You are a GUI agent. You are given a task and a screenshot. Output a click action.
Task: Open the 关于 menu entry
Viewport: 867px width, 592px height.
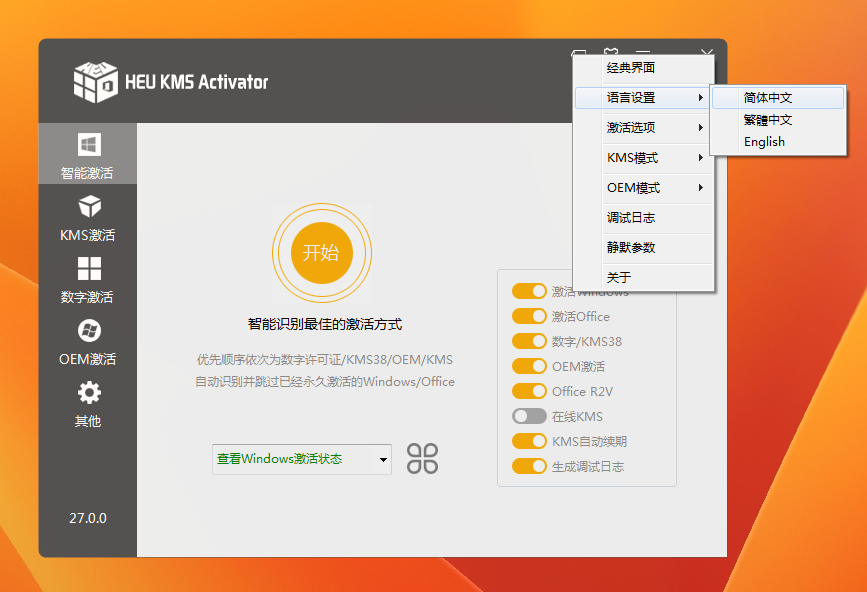coord(644,277)
